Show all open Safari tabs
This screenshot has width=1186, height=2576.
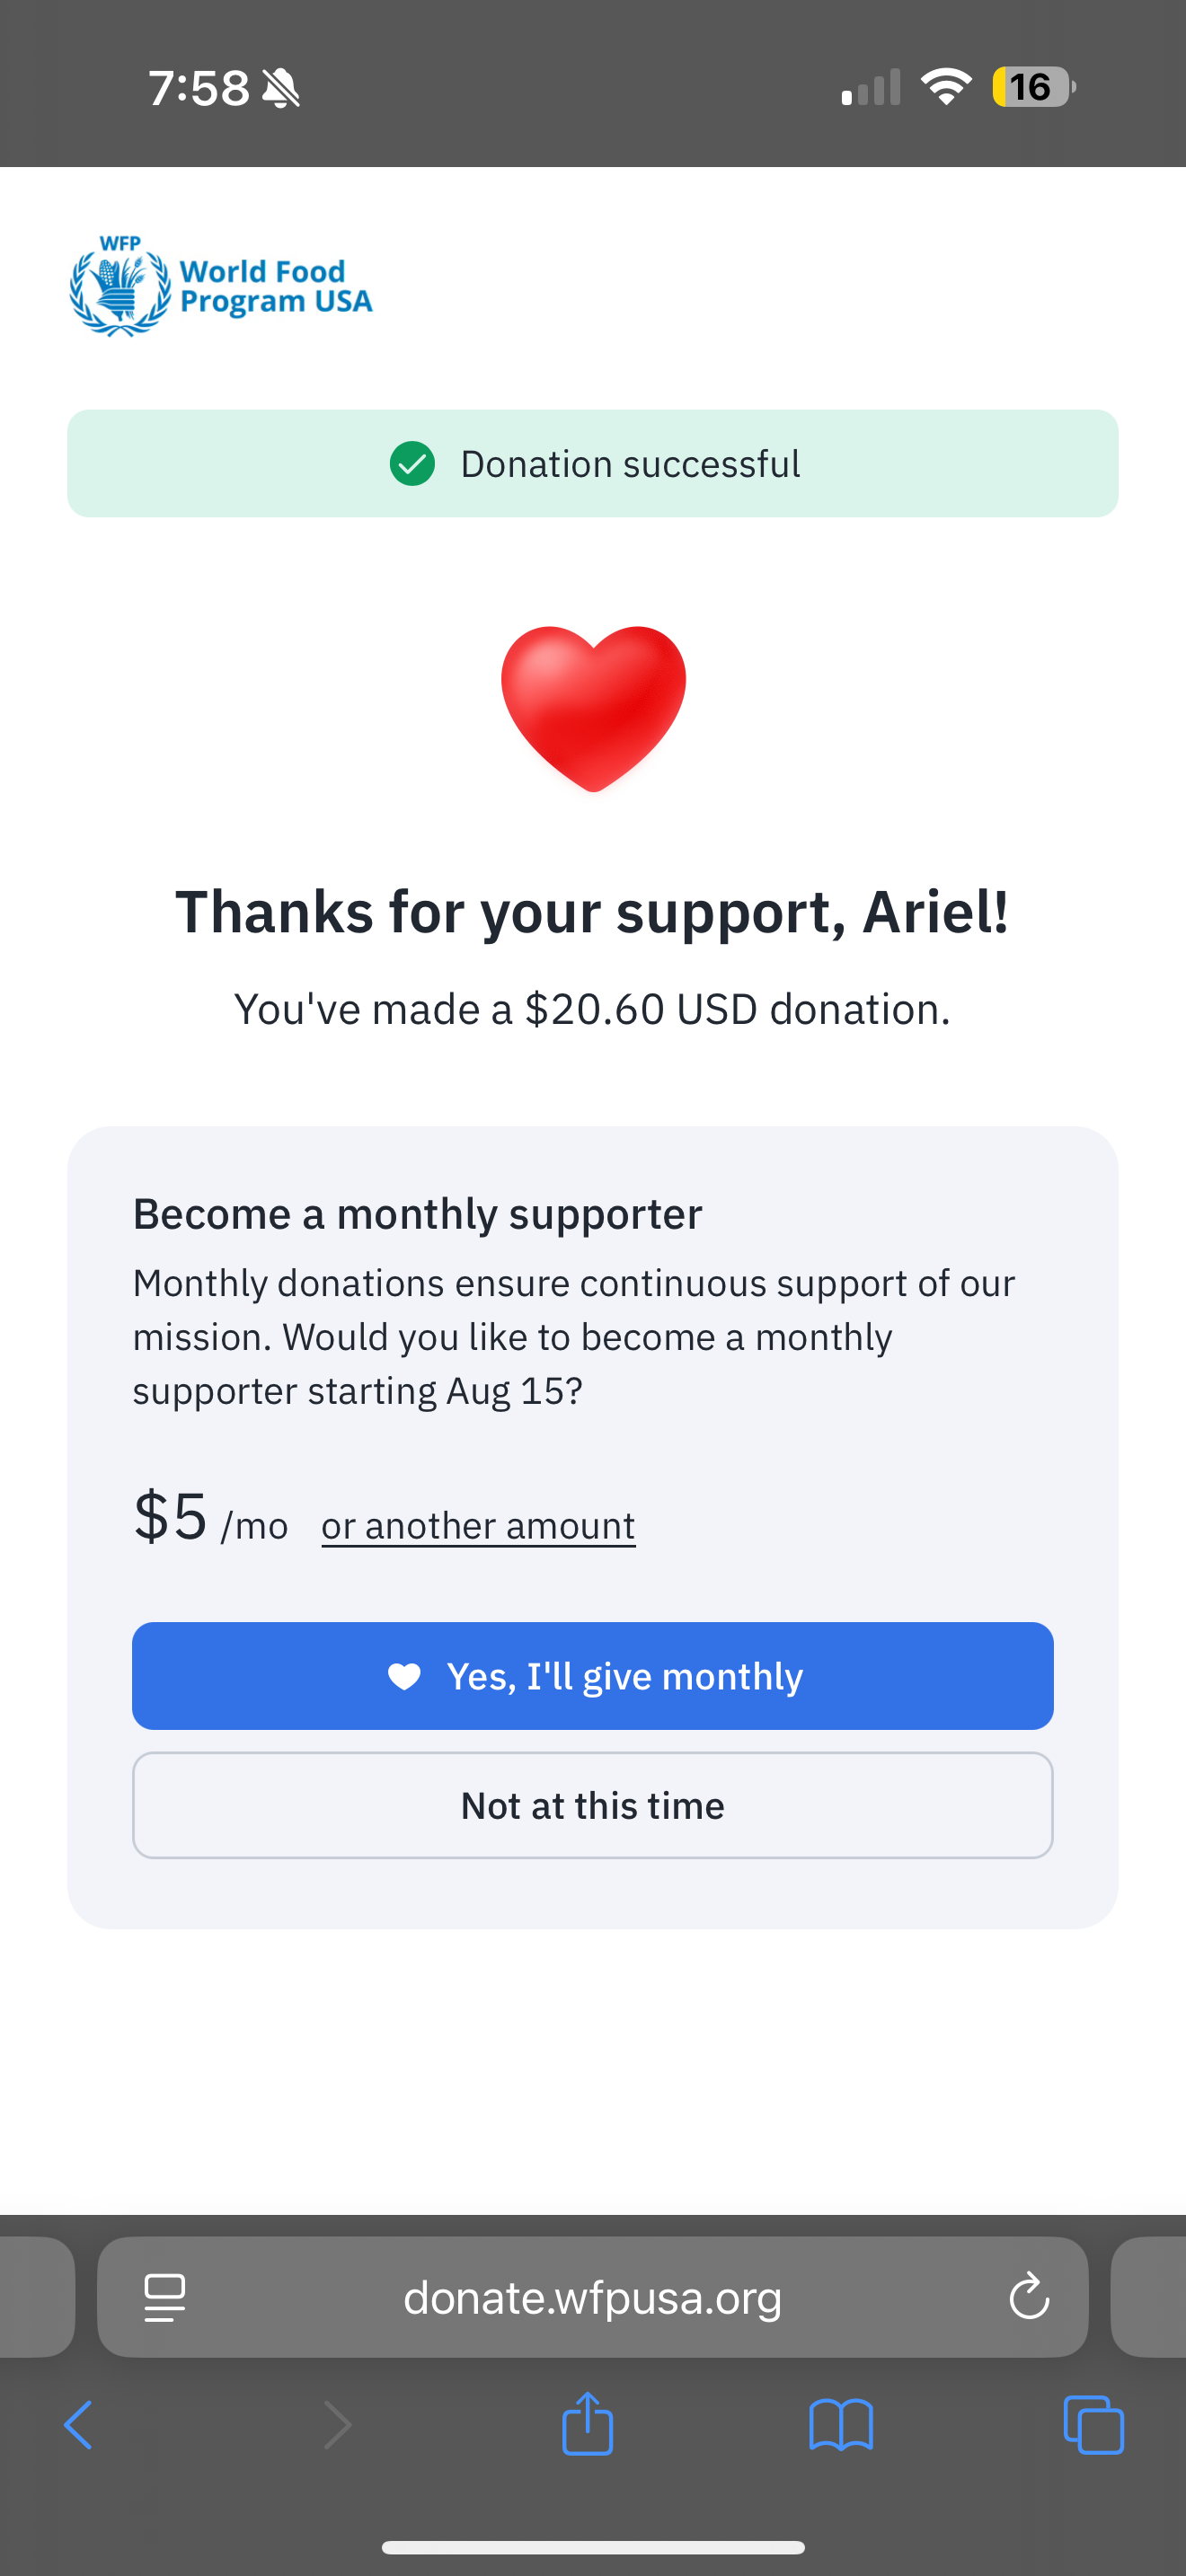(1094, 2425)
